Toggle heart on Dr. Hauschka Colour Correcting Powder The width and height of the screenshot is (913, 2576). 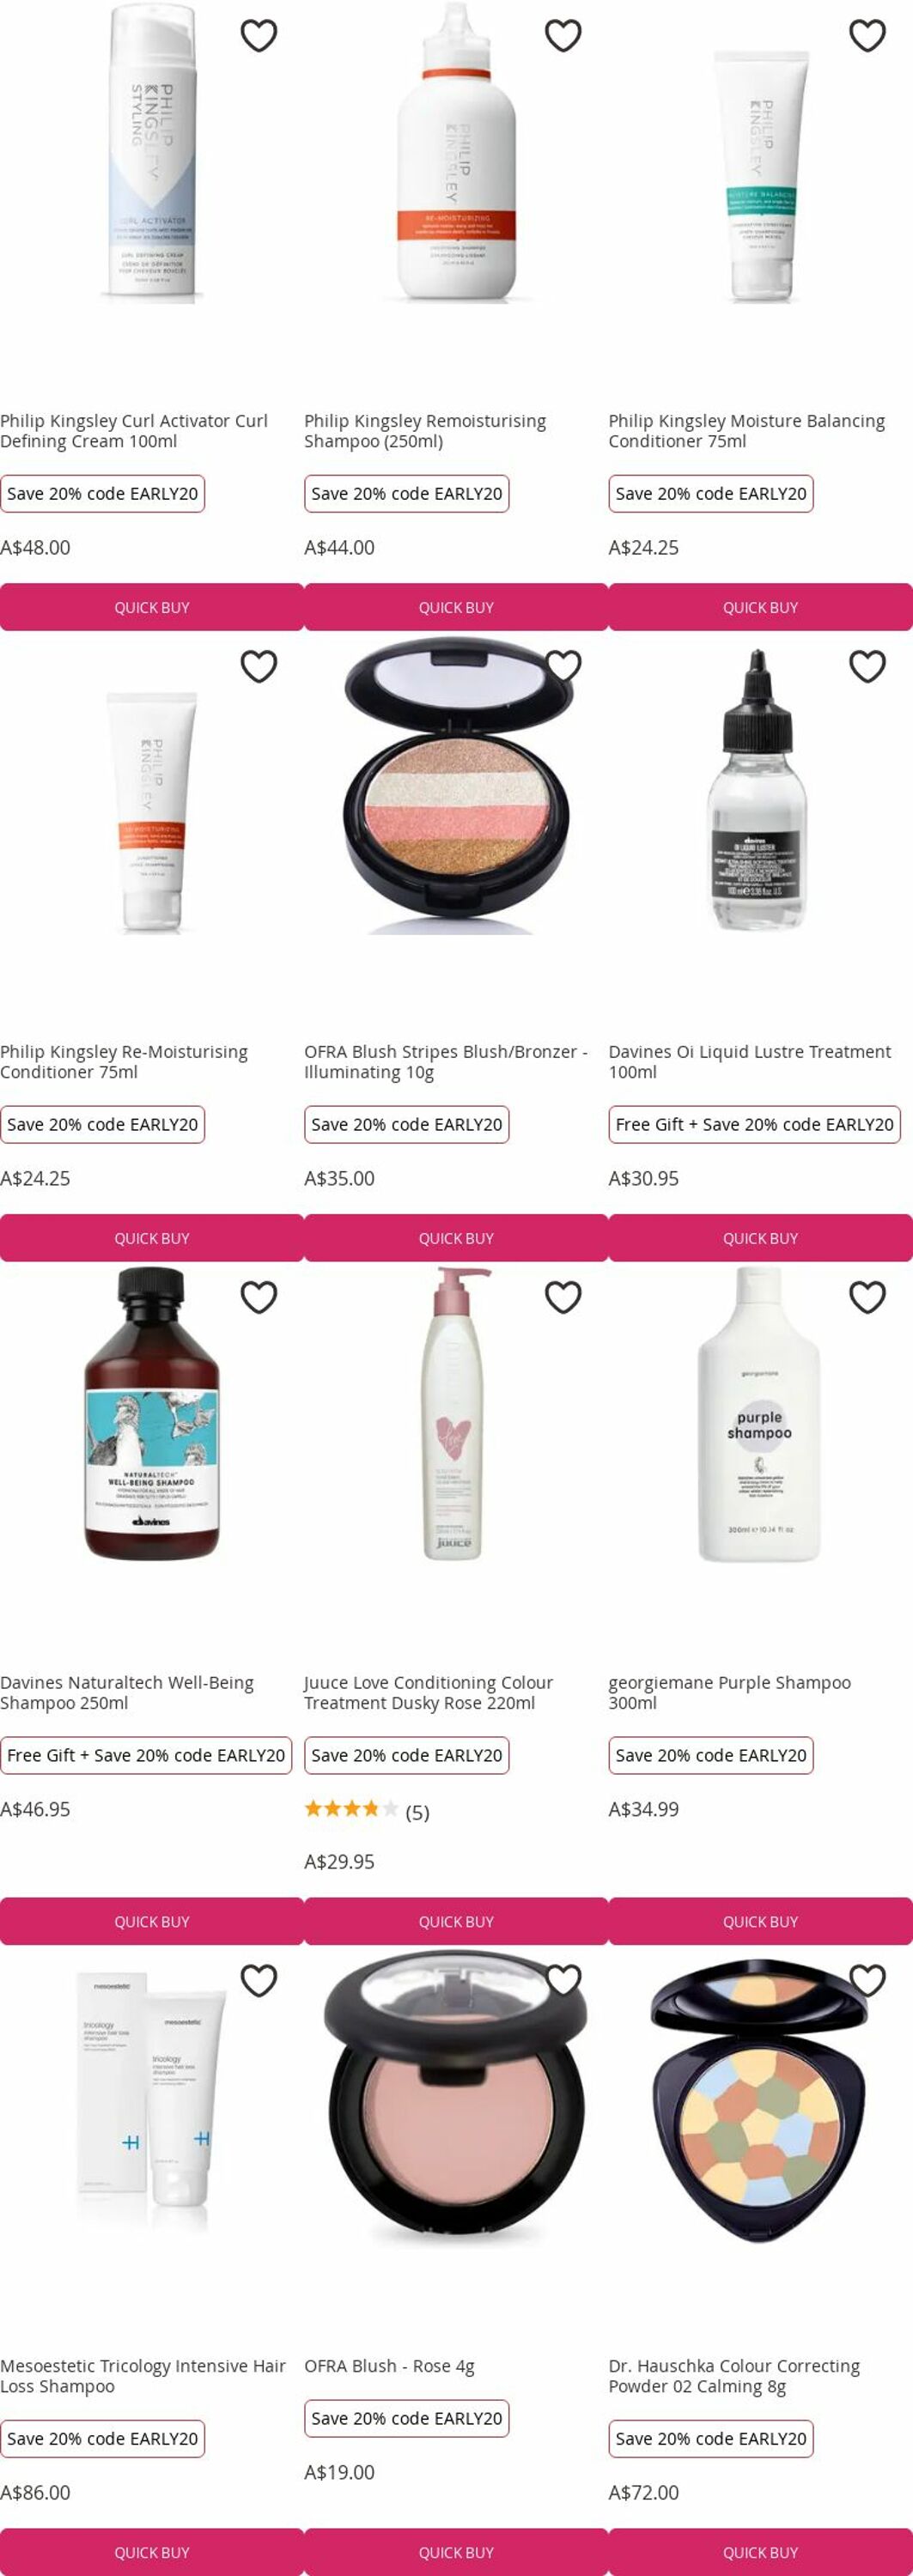(x=867, y=1980)
